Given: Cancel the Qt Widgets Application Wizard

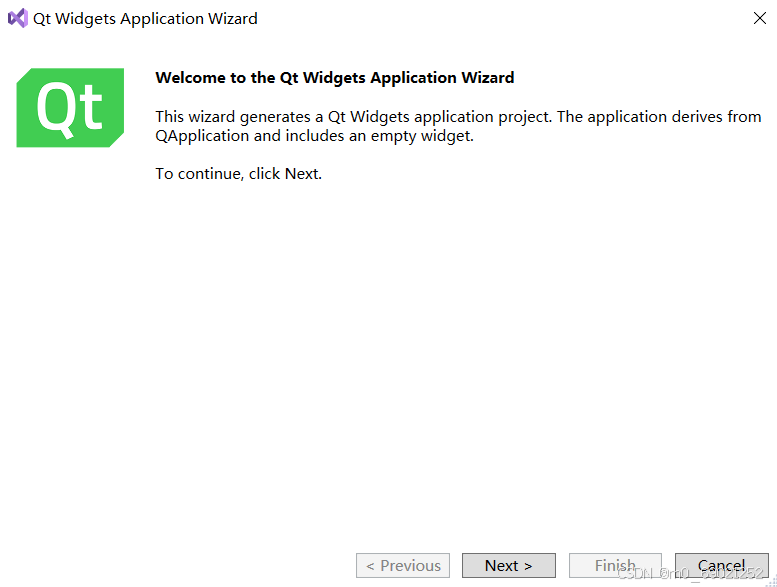Looking at the screenshot, I should 722,565.
